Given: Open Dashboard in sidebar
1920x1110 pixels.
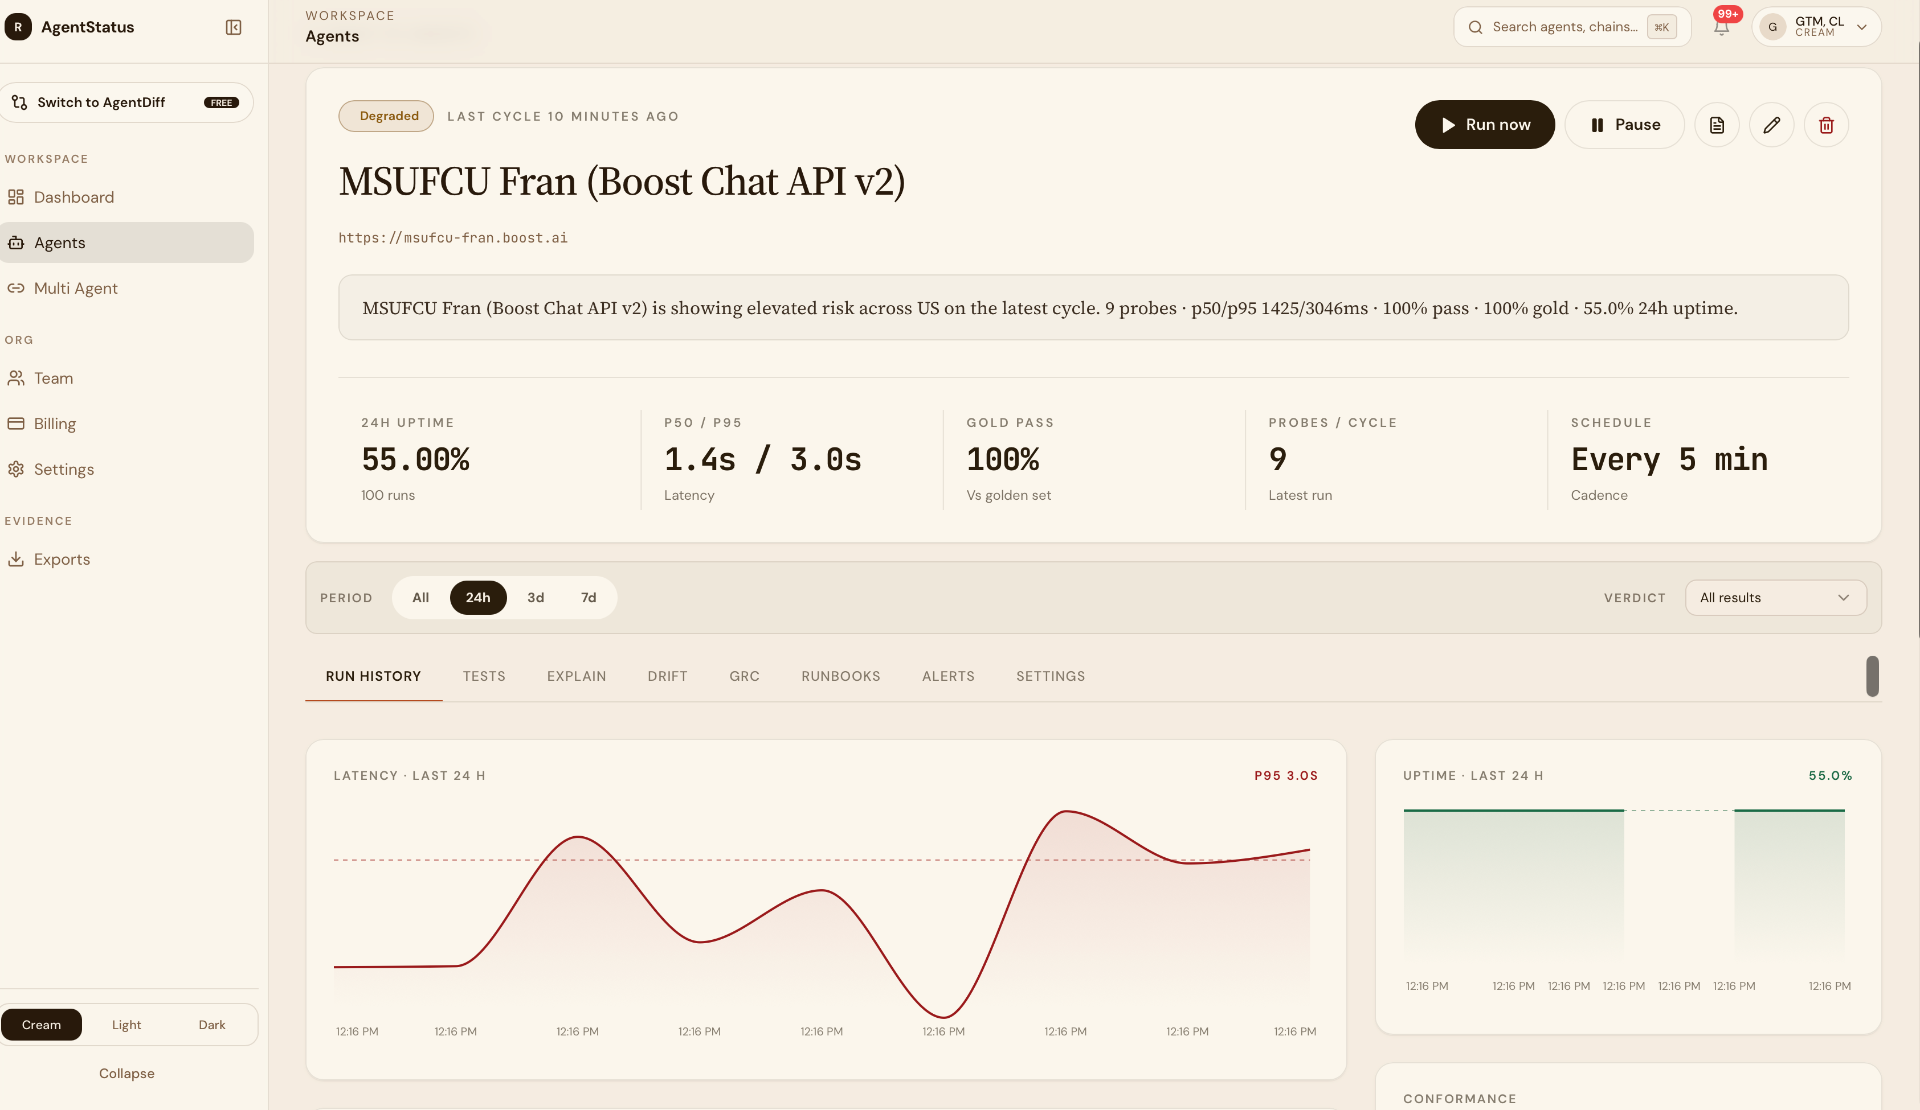Looking at the screenshot, I should [x=127, y=197].
